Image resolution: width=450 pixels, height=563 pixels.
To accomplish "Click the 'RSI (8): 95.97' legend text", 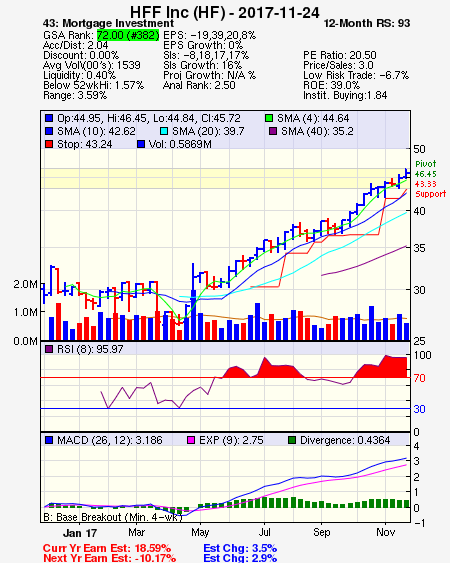I will tap(90, 349).
